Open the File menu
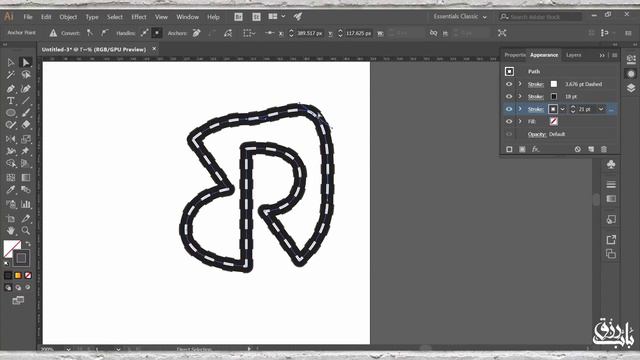Viewport: 640px width, 360px height. (28, 17)
